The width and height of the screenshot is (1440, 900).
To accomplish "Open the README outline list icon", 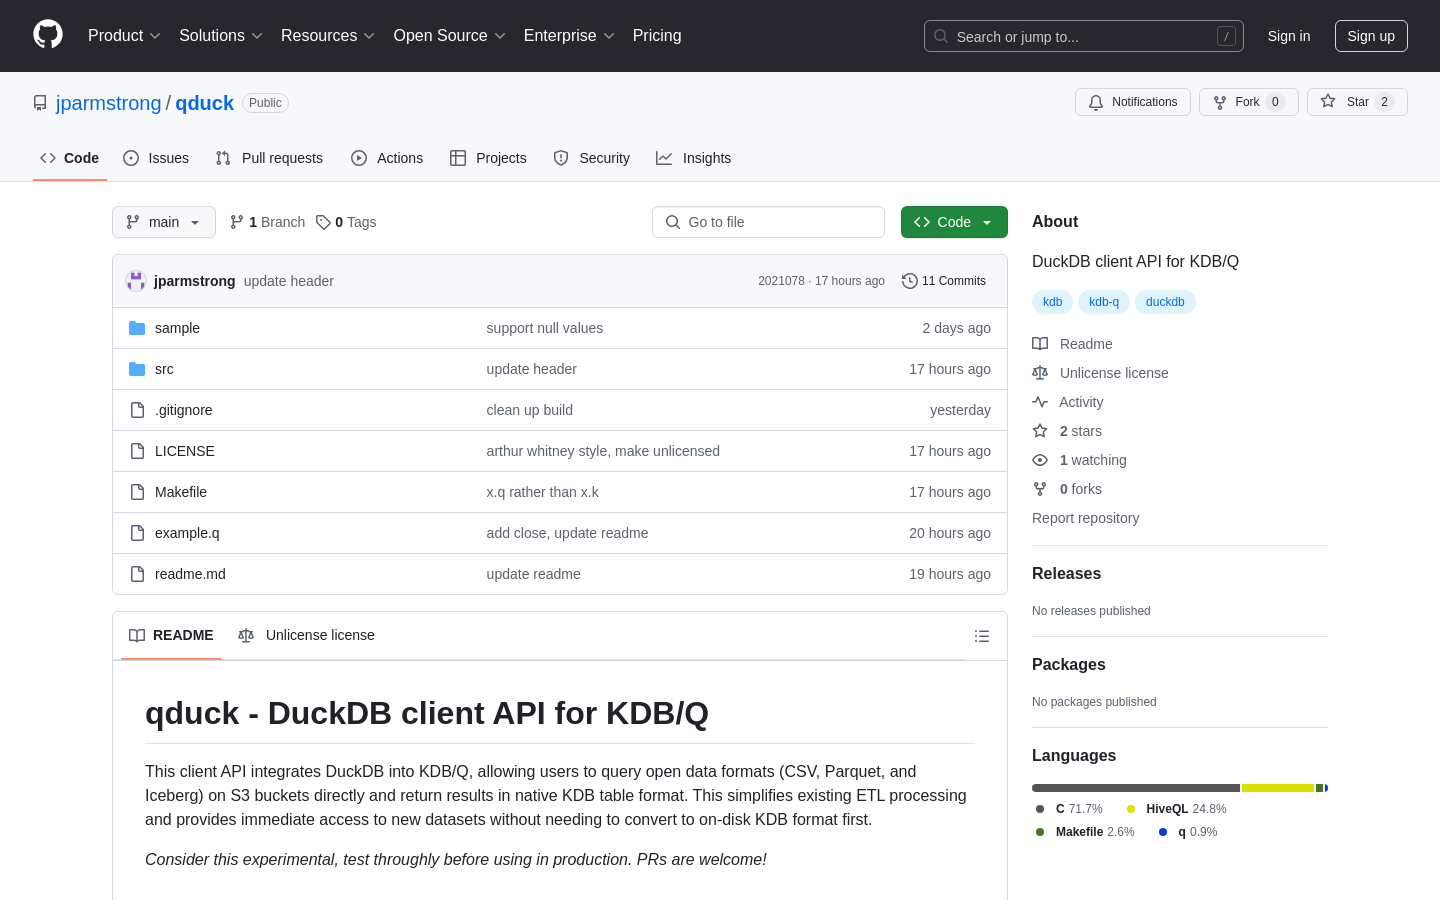I will pos(982,636).
